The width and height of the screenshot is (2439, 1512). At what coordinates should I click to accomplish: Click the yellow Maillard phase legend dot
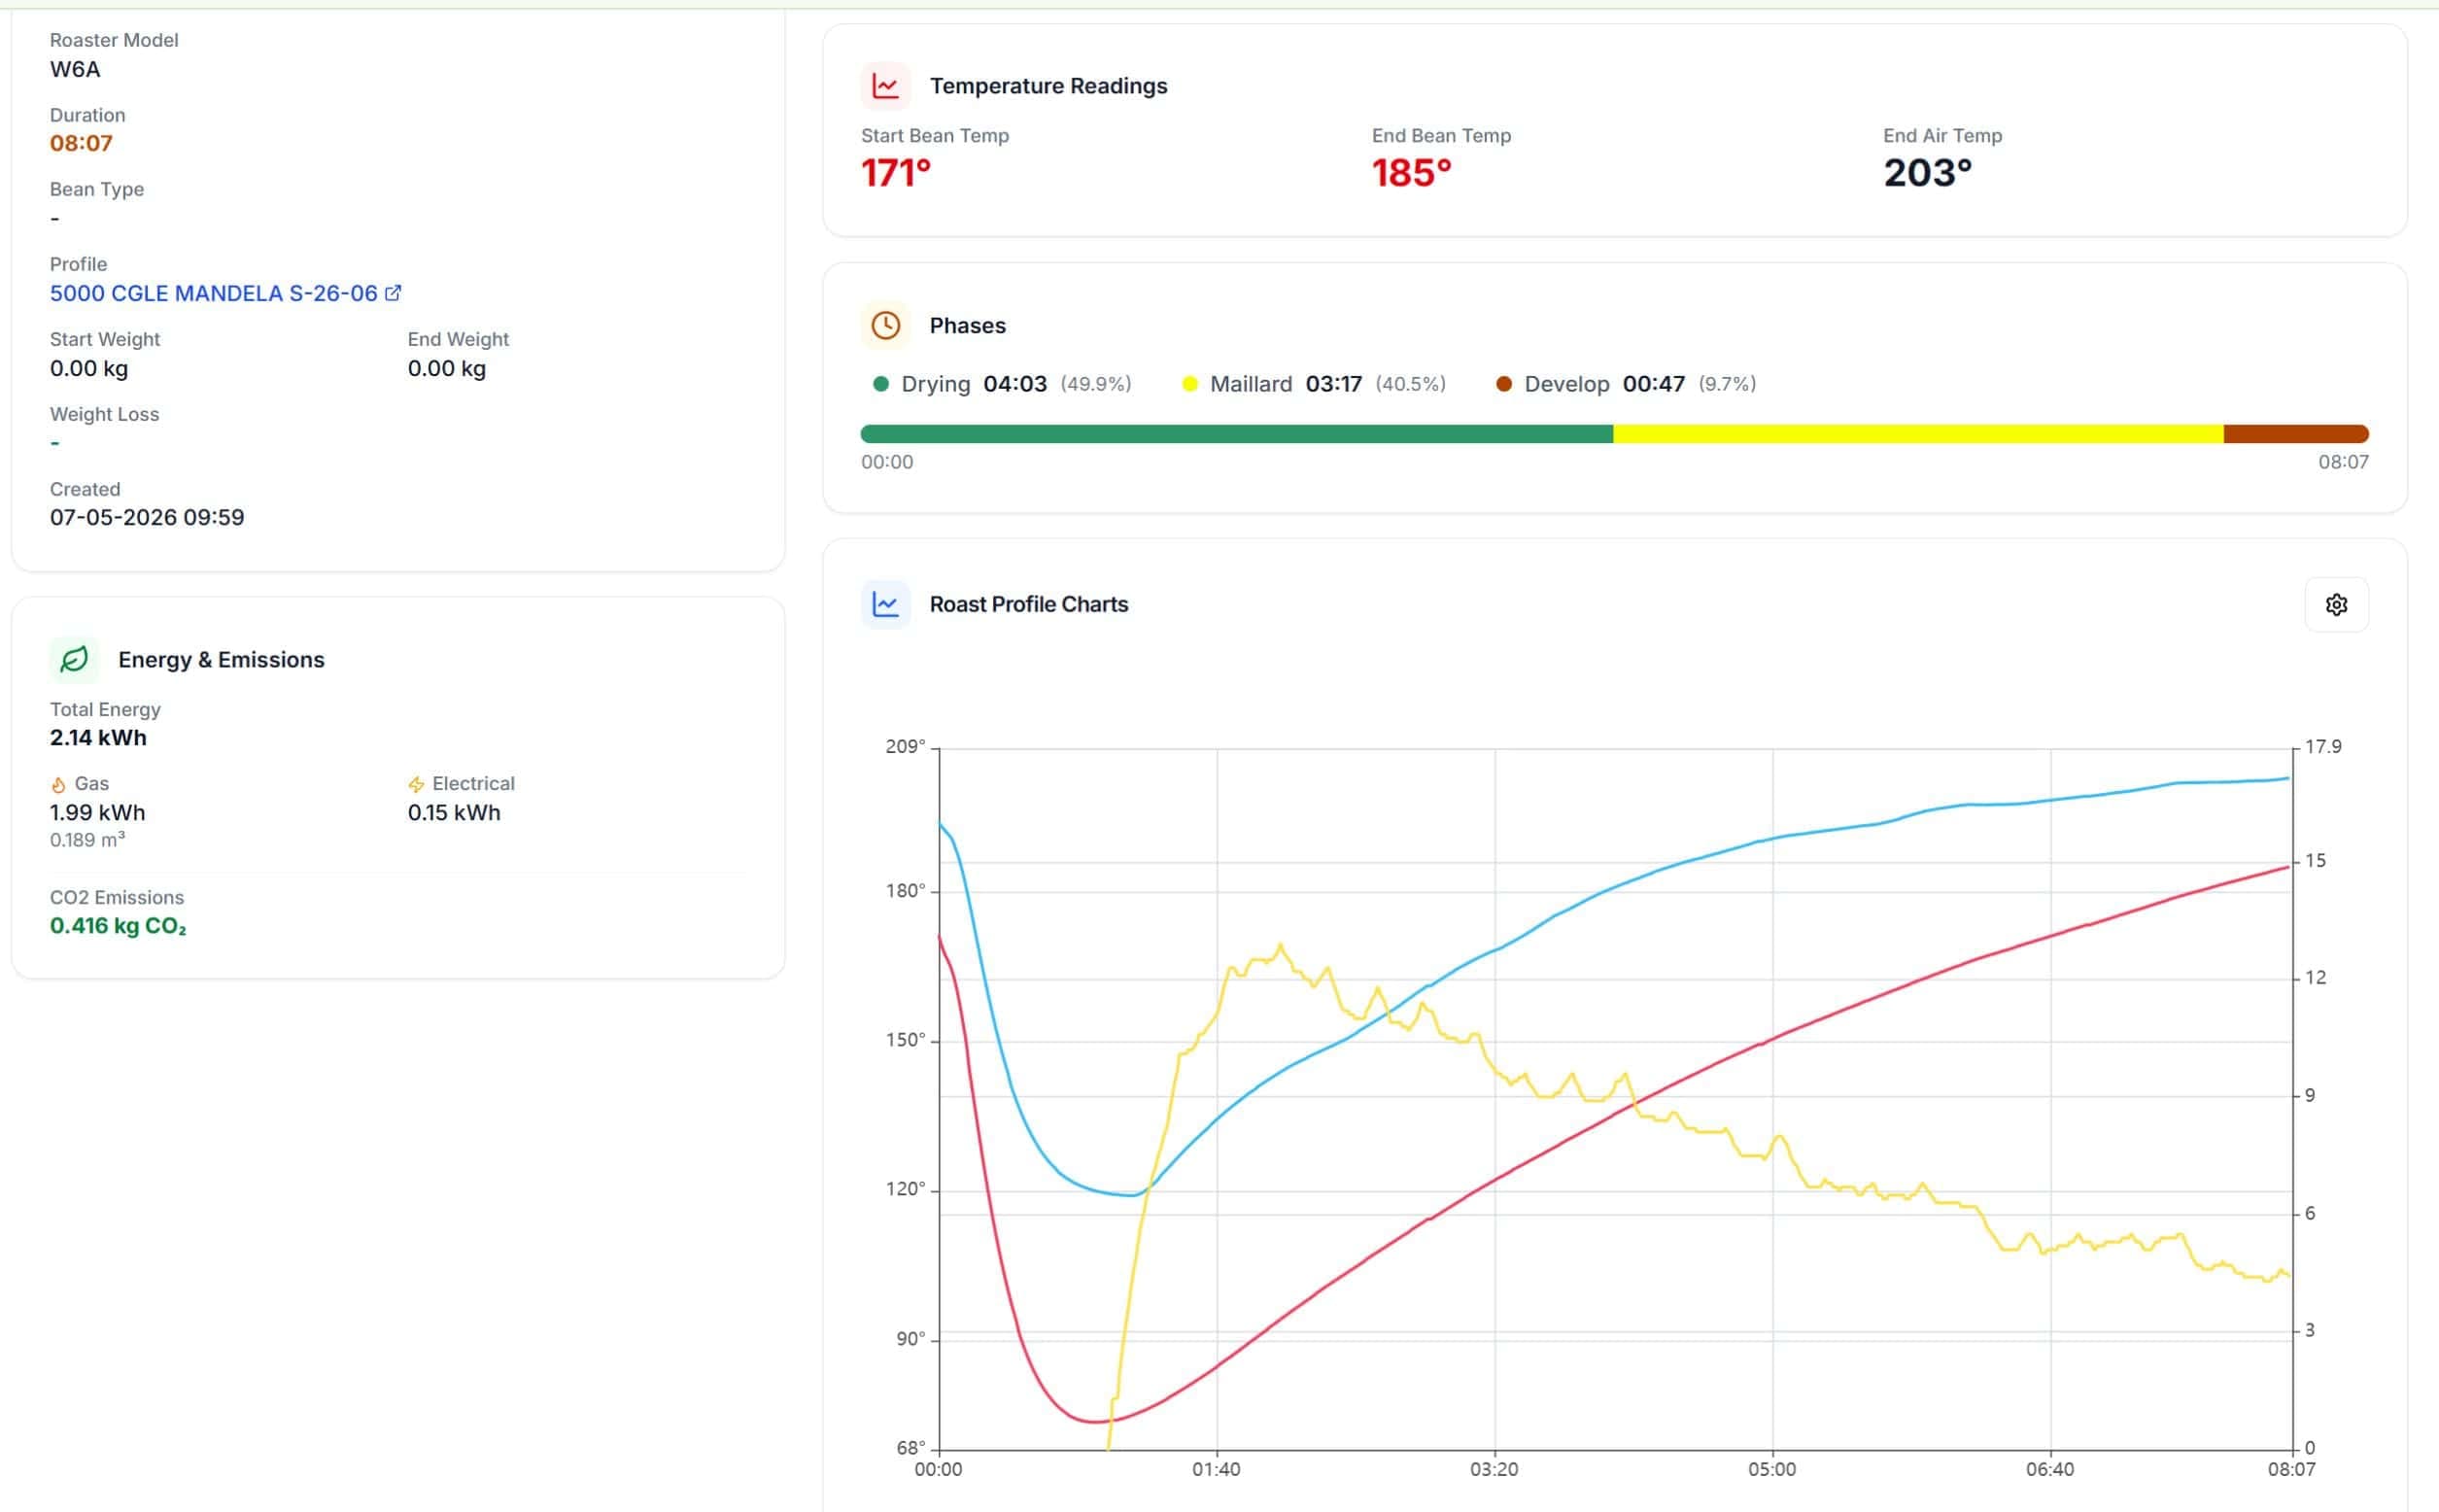[x=1189, y=384]
